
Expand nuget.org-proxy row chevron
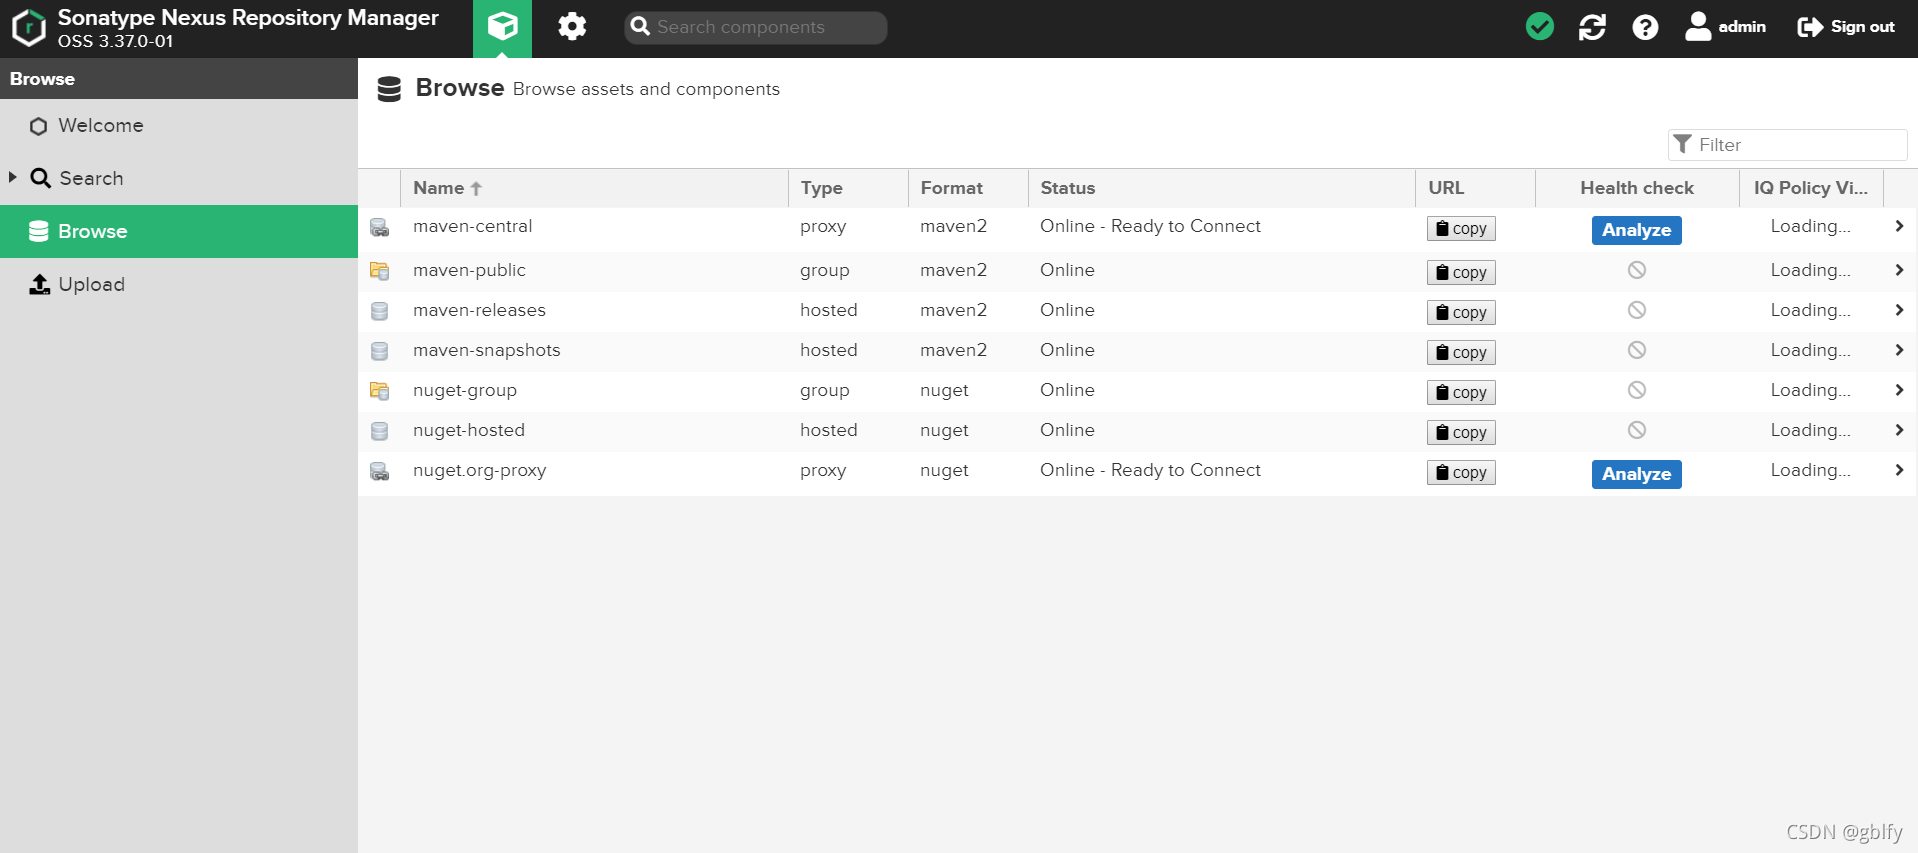click(1899, 470)
